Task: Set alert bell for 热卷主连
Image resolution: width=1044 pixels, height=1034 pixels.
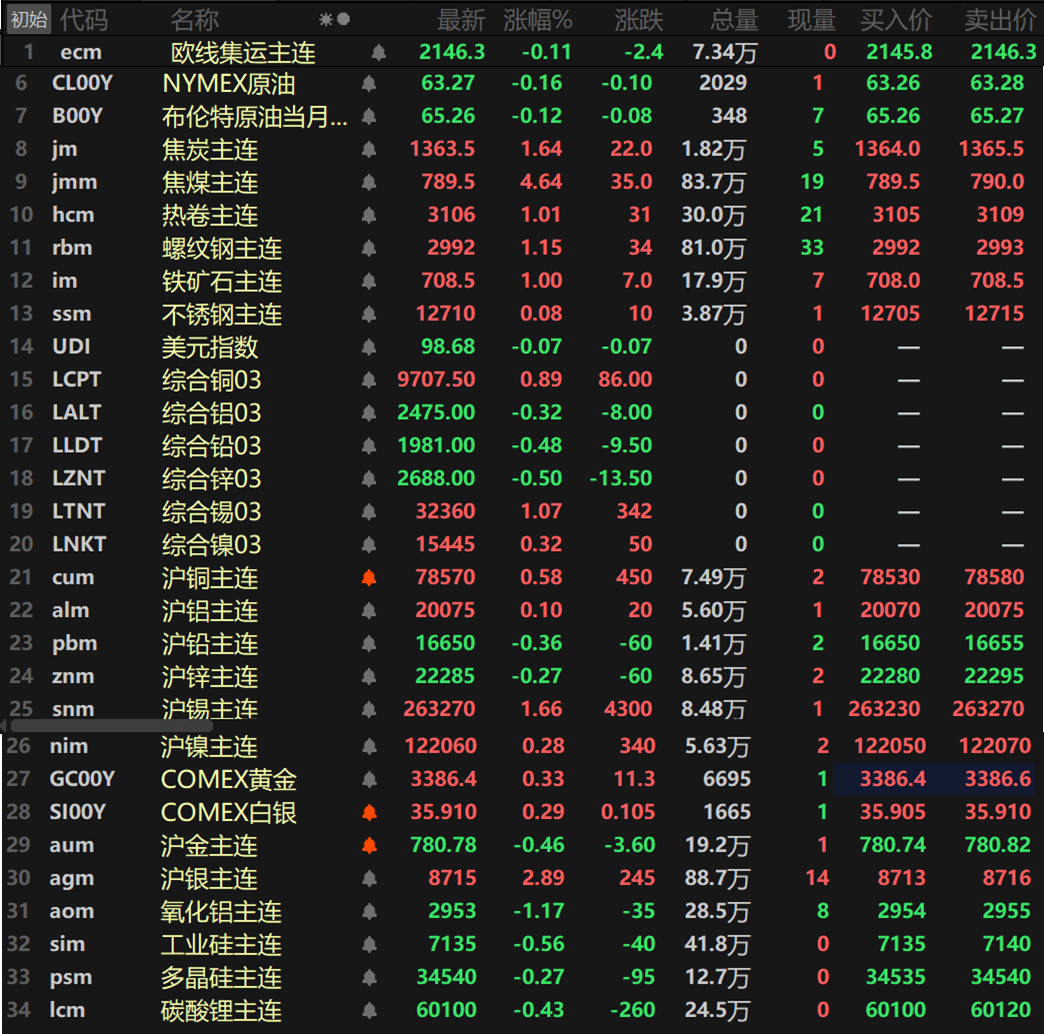Action: pos(369,216)
